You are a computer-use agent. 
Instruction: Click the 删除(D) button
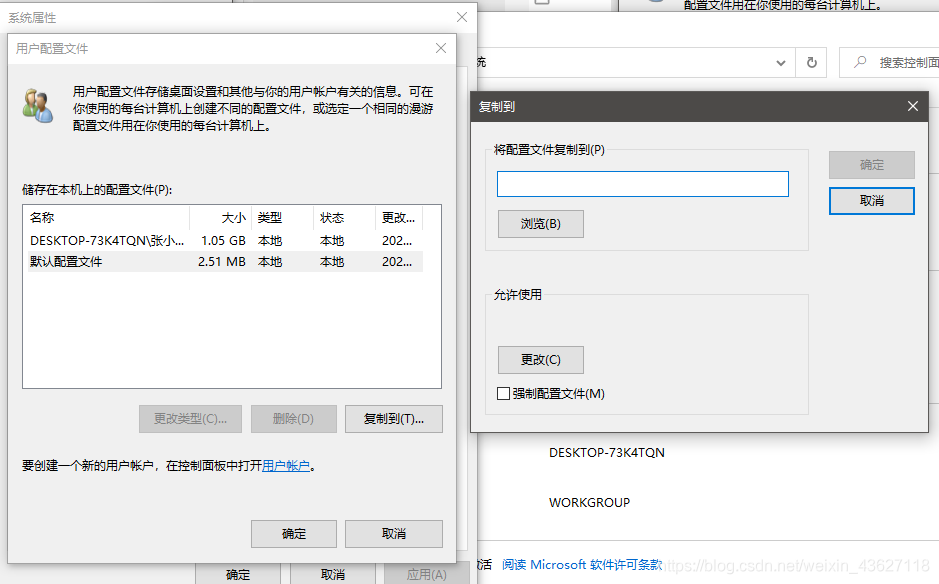(x=293, y=419)
